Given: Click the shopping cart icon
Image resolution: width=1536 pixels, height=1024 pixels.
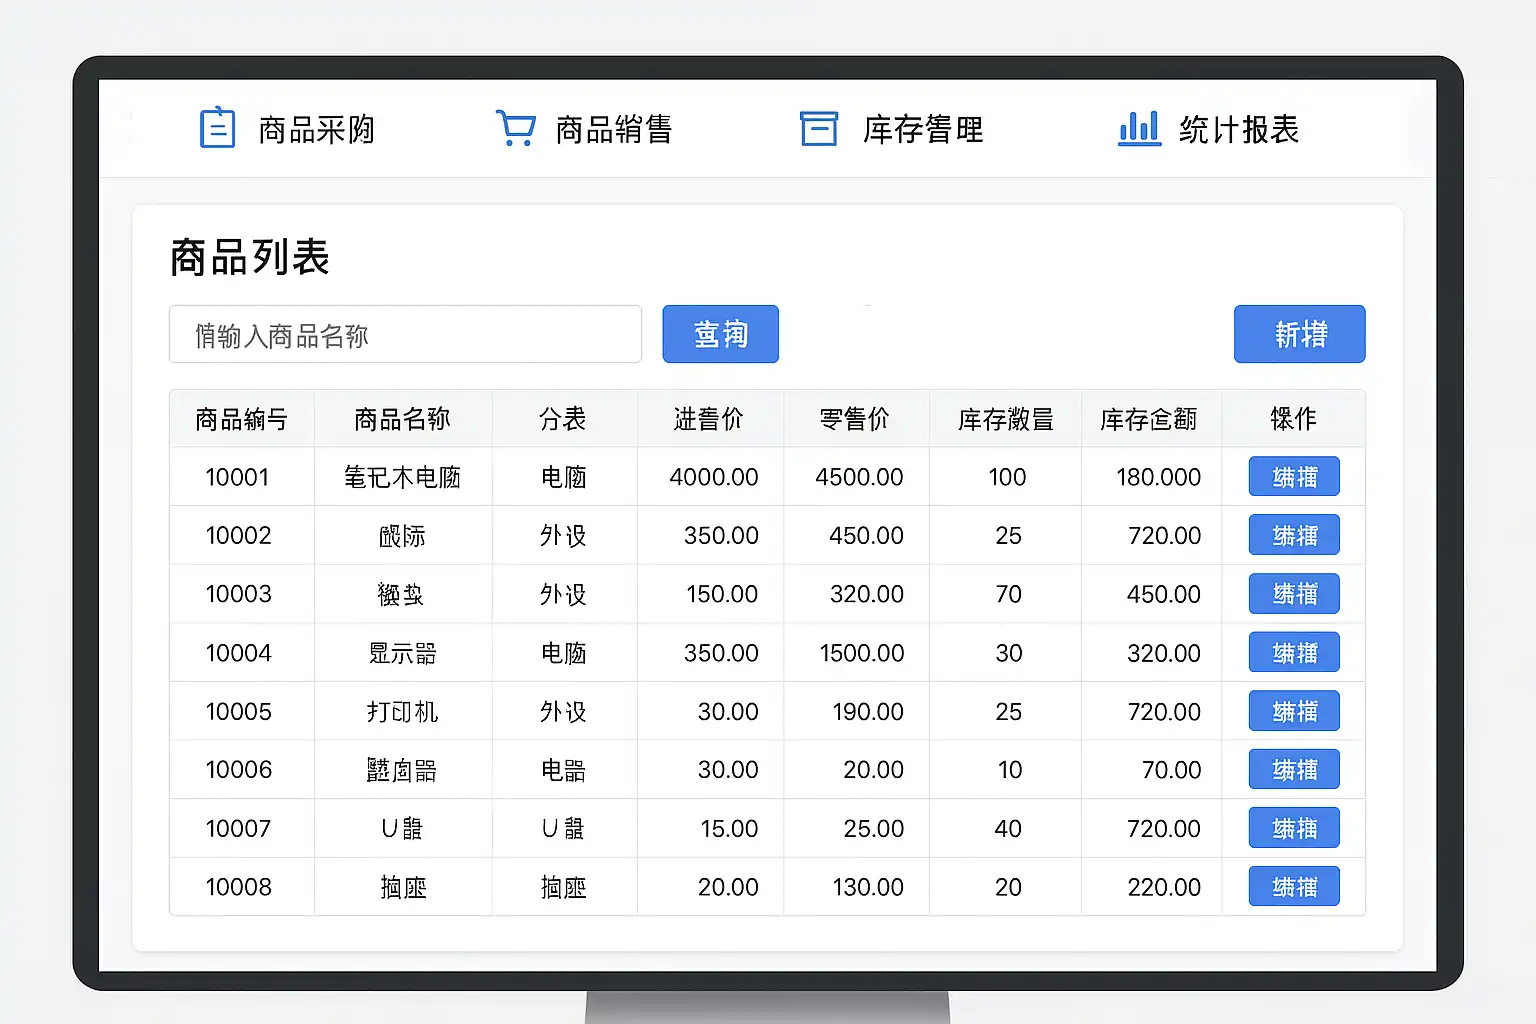Looking at the screenshot, I should [x=515, y=128].
